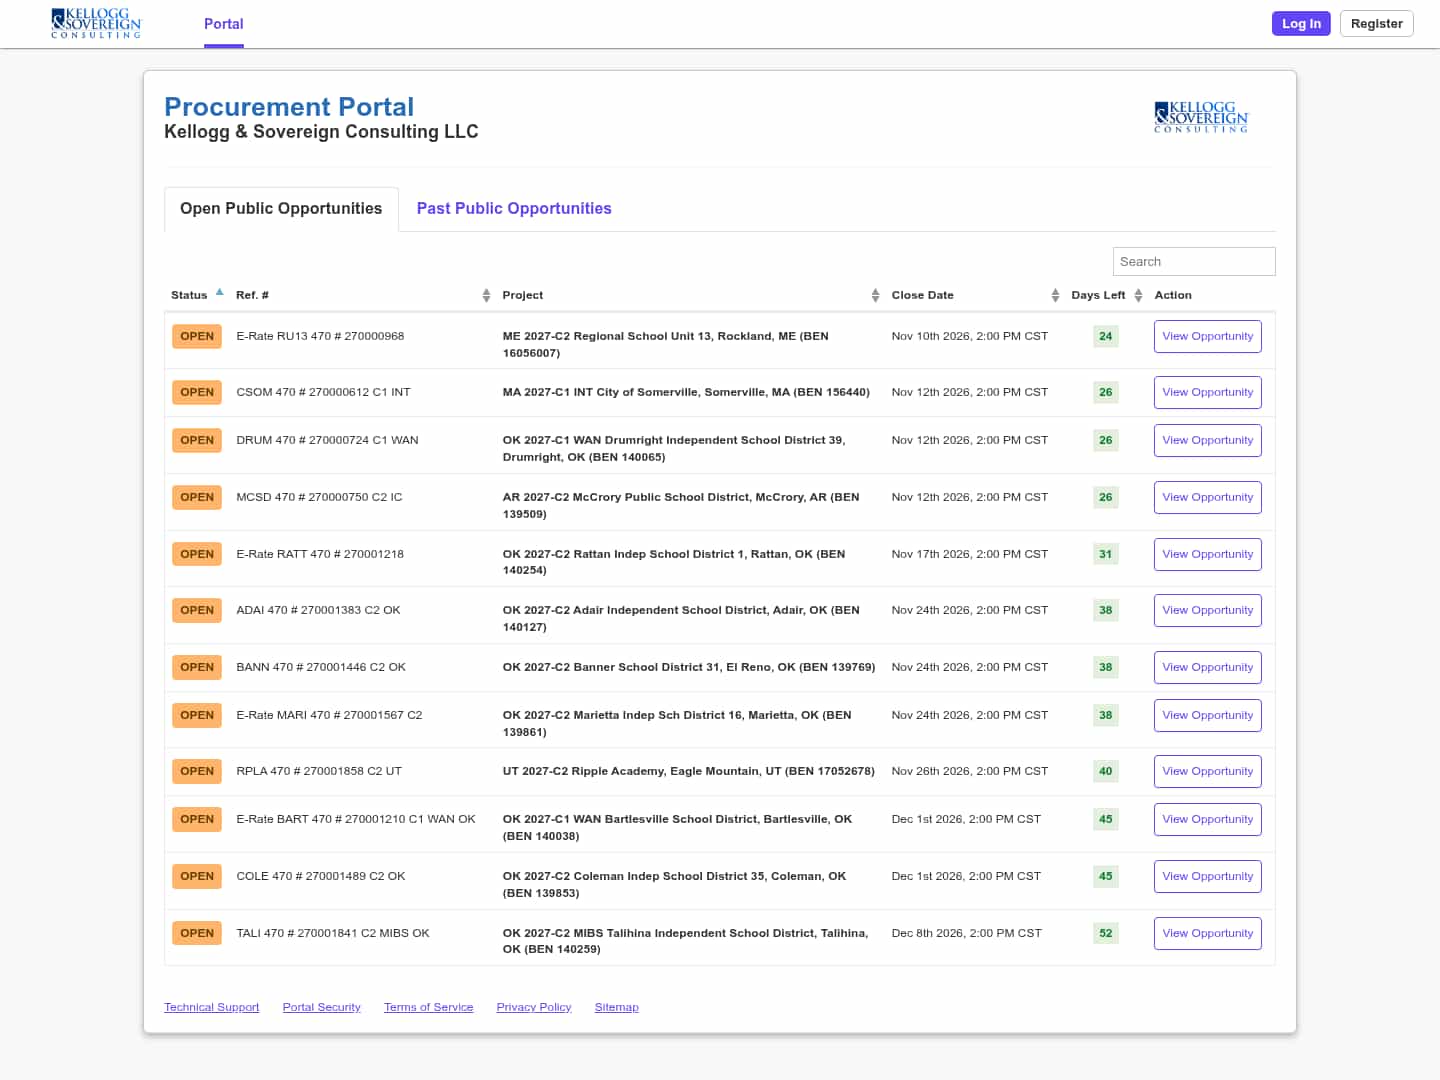
Task: Open the Privacy Policy footer link
Action: point(534,1007)
